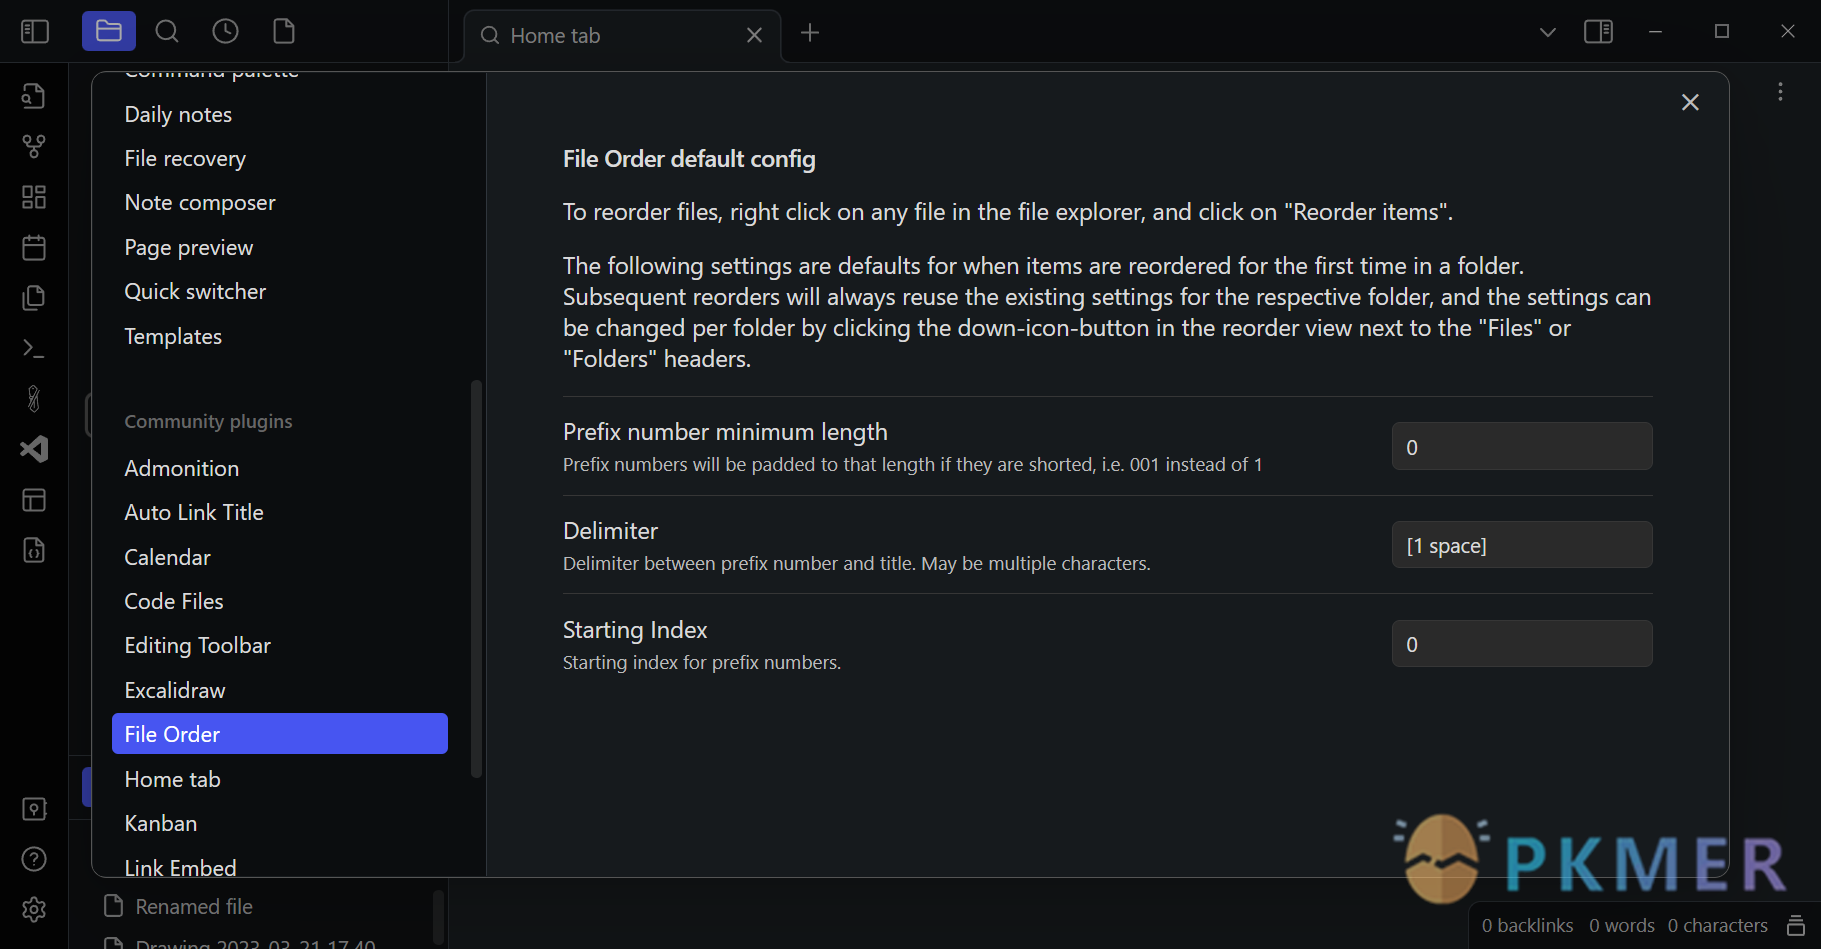Expand the tab list dropdown chevron
This screenshot has height=949, width=1821.
(x=1547, y=32)
